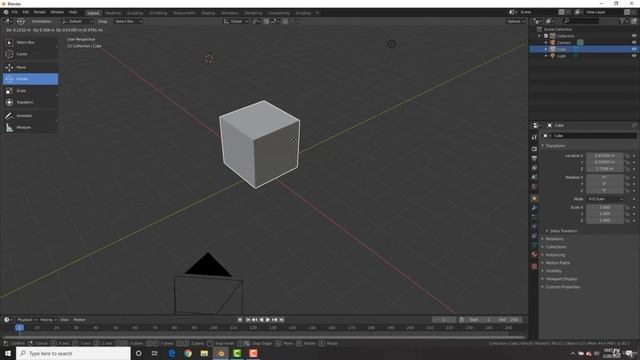640x360 pixels.
Task: Open the timeline View menu
Action: [x=64, y=320]
